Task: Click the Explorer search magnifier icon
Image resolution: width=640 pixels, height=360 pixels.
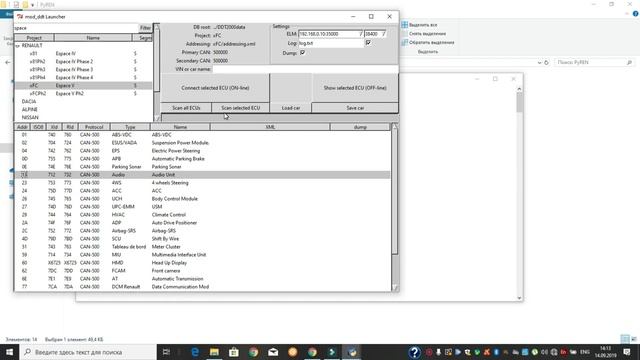Action: [629, 62]
